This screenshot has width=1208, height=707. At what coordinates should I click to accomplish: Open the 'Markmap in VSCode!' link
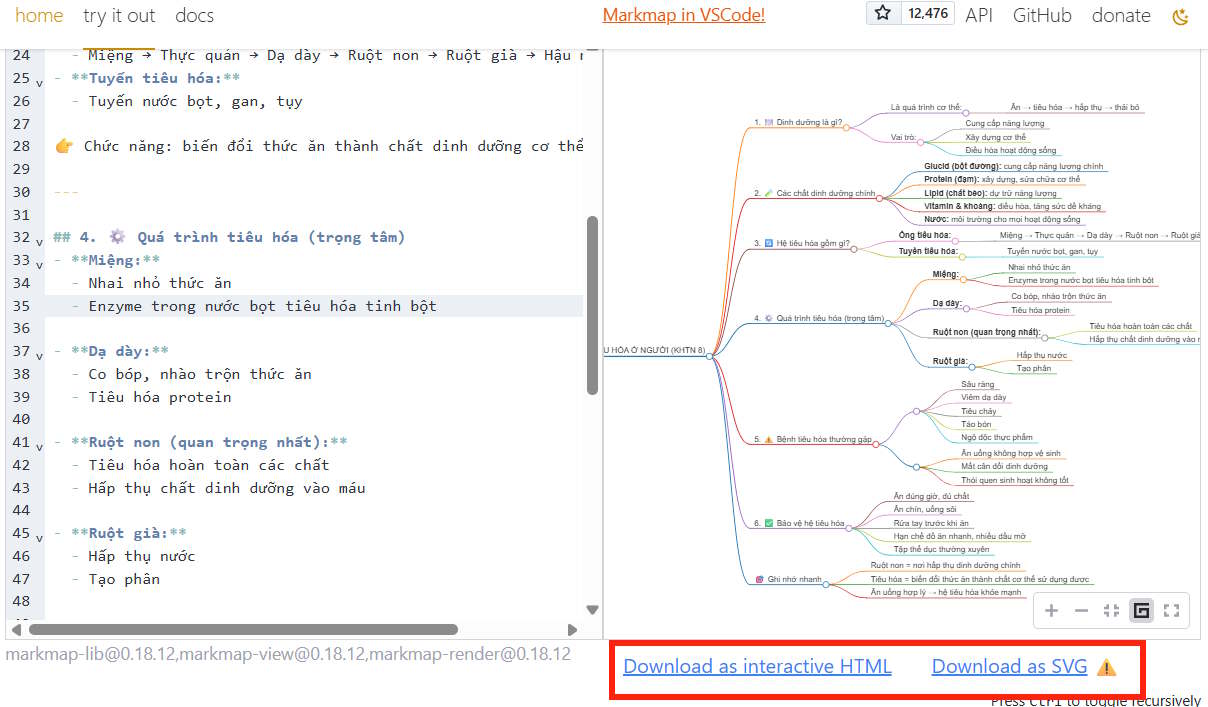[x=683, y=16]
